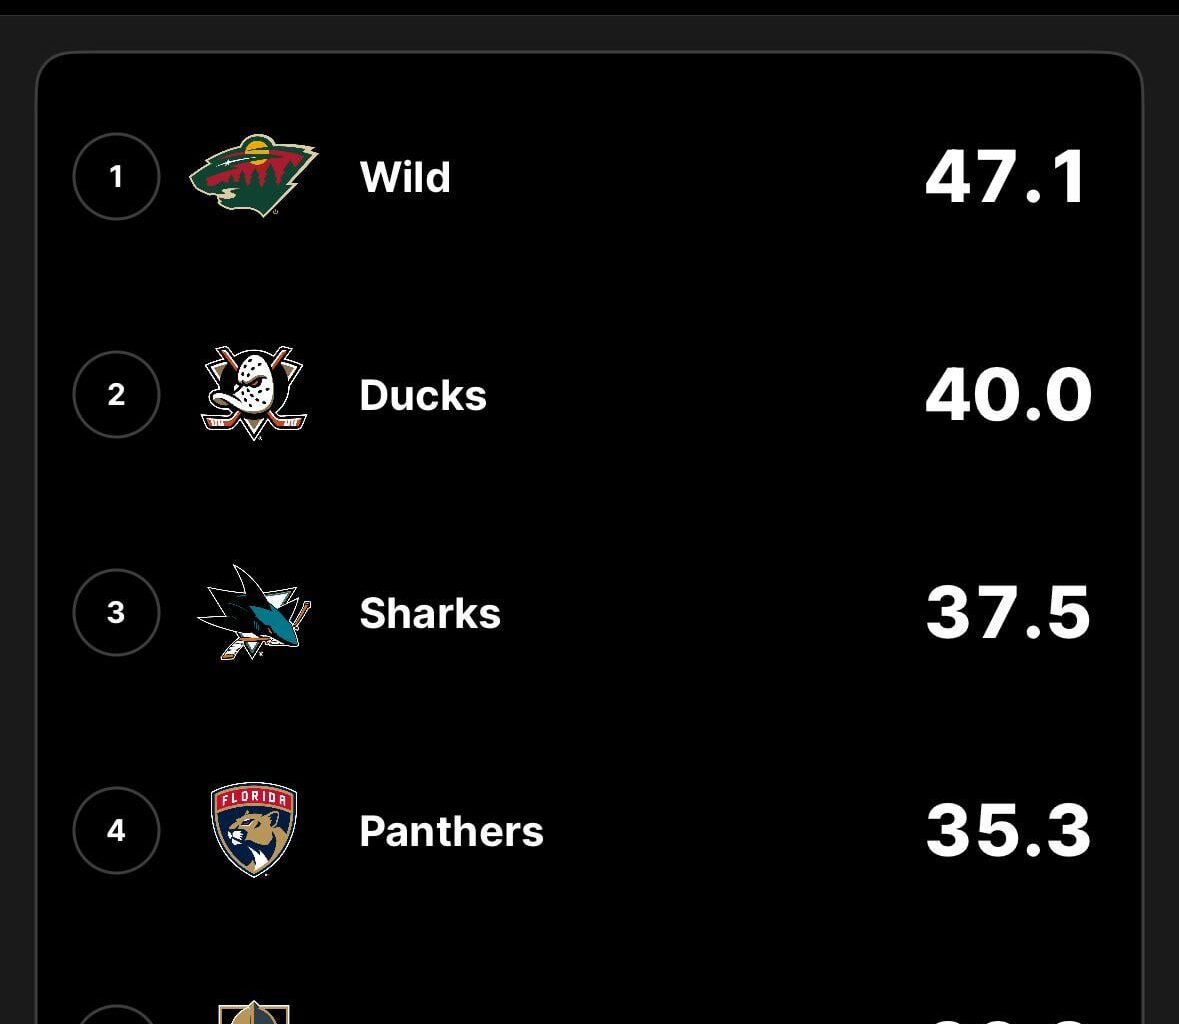Select the team name Ducks

pos(422,394)
